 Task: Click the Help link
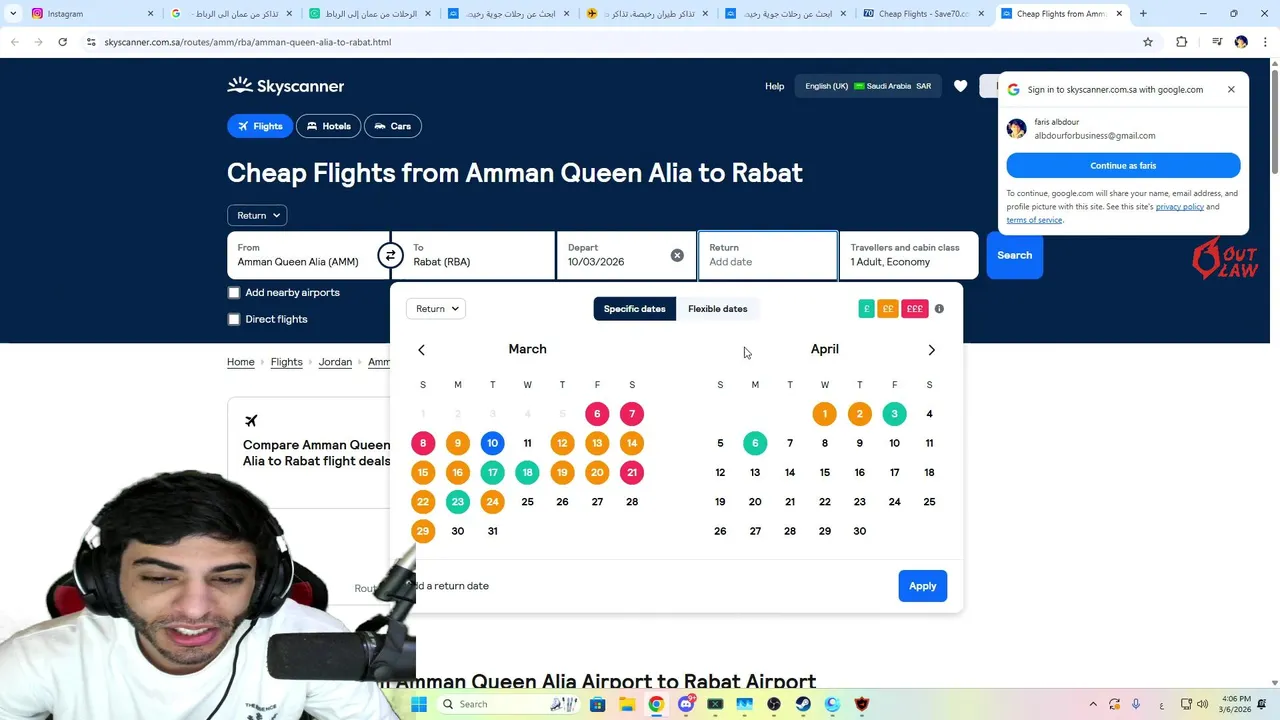[x=774, y=86]
